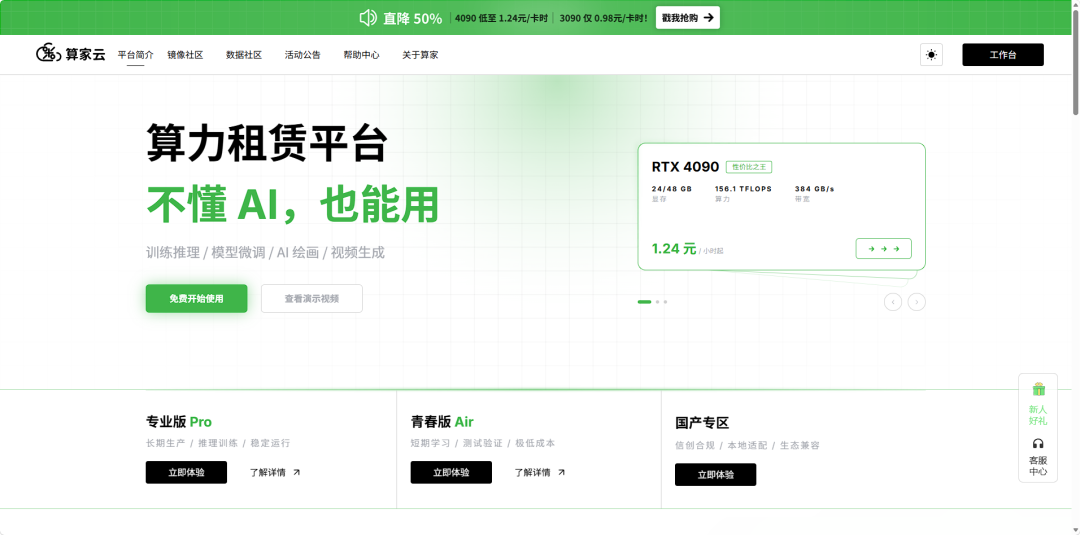
Task: Click 了解详情 link under 专业版 Pro
Action: click(274, 472)
